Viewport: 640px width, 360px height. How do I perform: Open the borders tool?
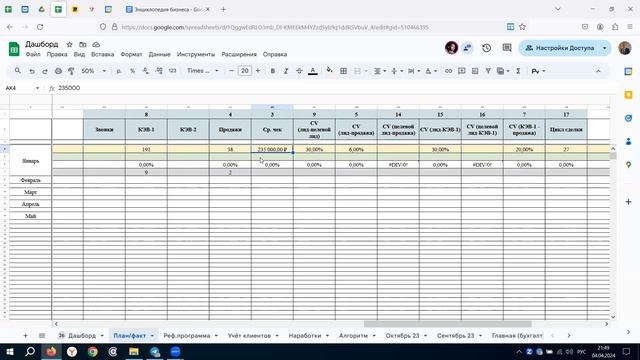(x=343, y=71)
